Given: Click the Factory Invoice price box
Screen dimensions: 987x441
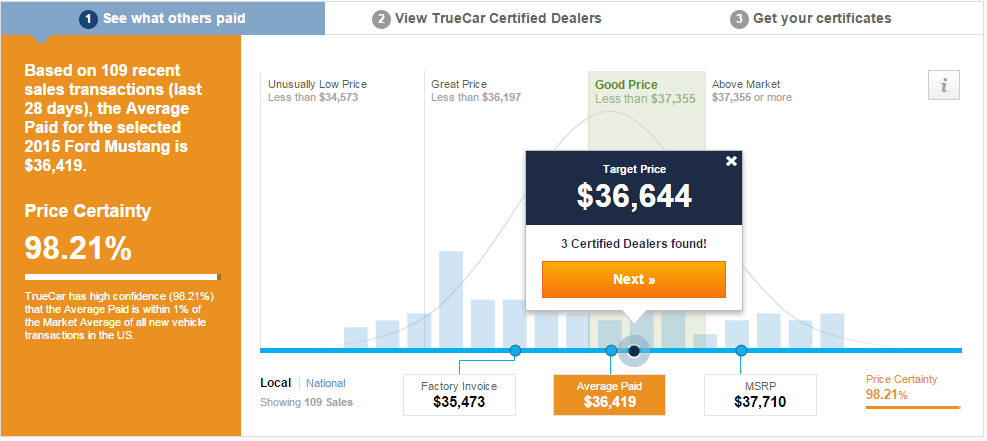Looking at the screenshot, I should pyautogui.click(x=459, y=395).
